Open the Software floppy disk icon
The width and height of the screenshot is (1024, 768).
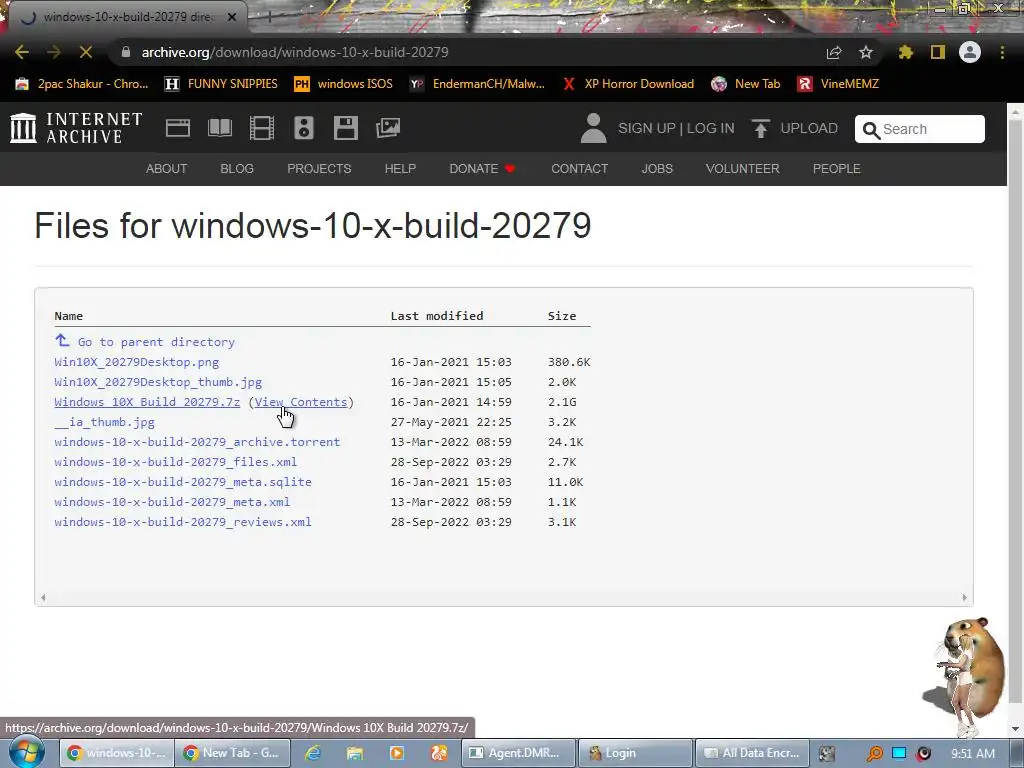[345, 128]
